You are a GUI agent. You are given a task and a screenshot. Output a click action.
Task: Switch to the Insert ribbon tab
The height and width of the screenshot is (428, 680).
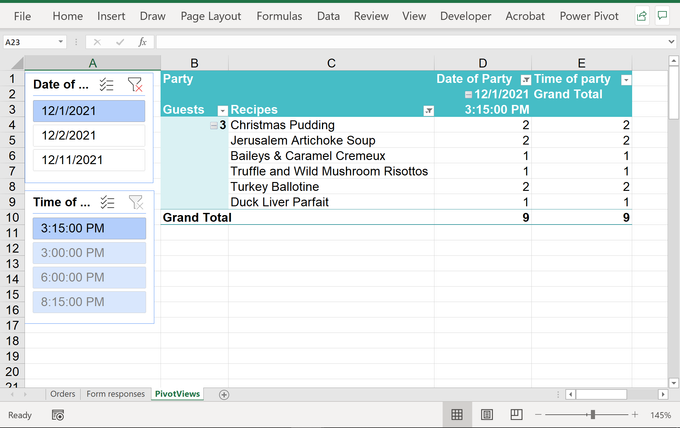pyautogui.click(x=111, y=16)
